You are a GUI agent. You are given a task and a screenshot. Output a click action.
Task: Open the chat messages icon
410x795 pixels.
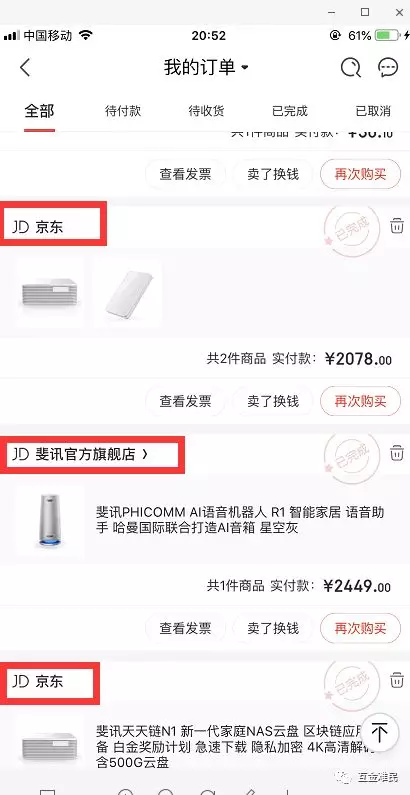point(388,67)
